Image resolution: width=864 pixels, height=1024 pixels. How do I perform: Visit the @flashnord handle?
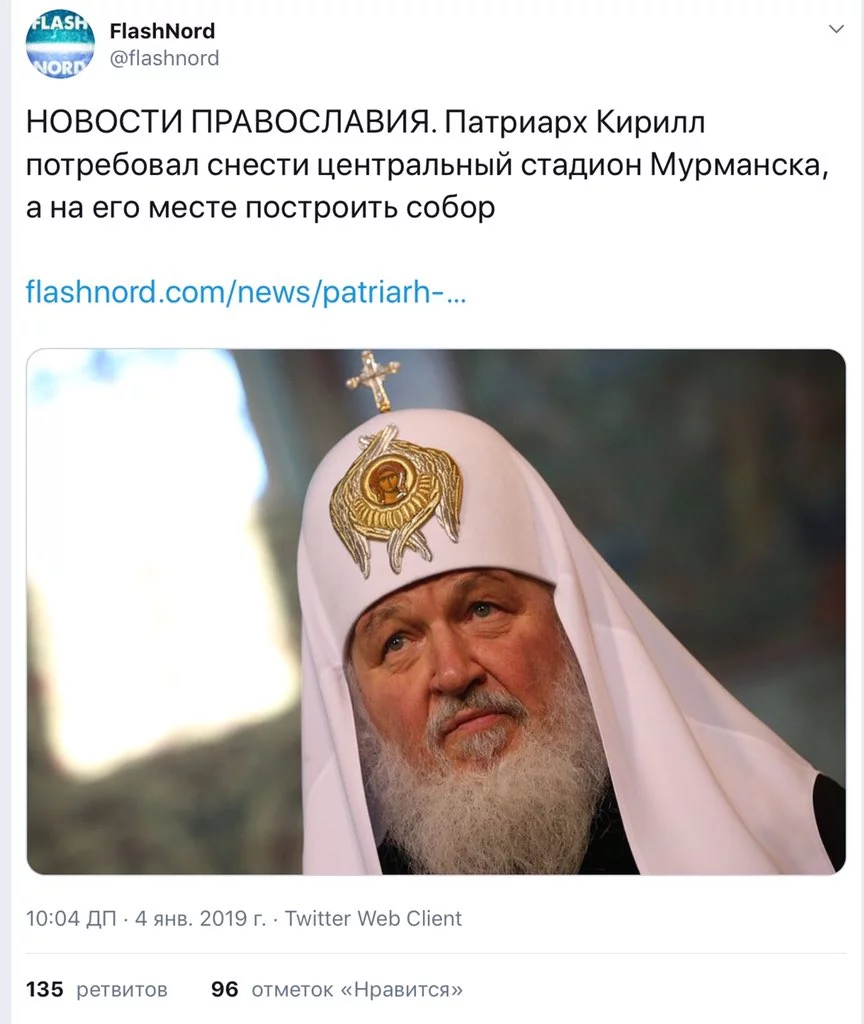point(164,59)
